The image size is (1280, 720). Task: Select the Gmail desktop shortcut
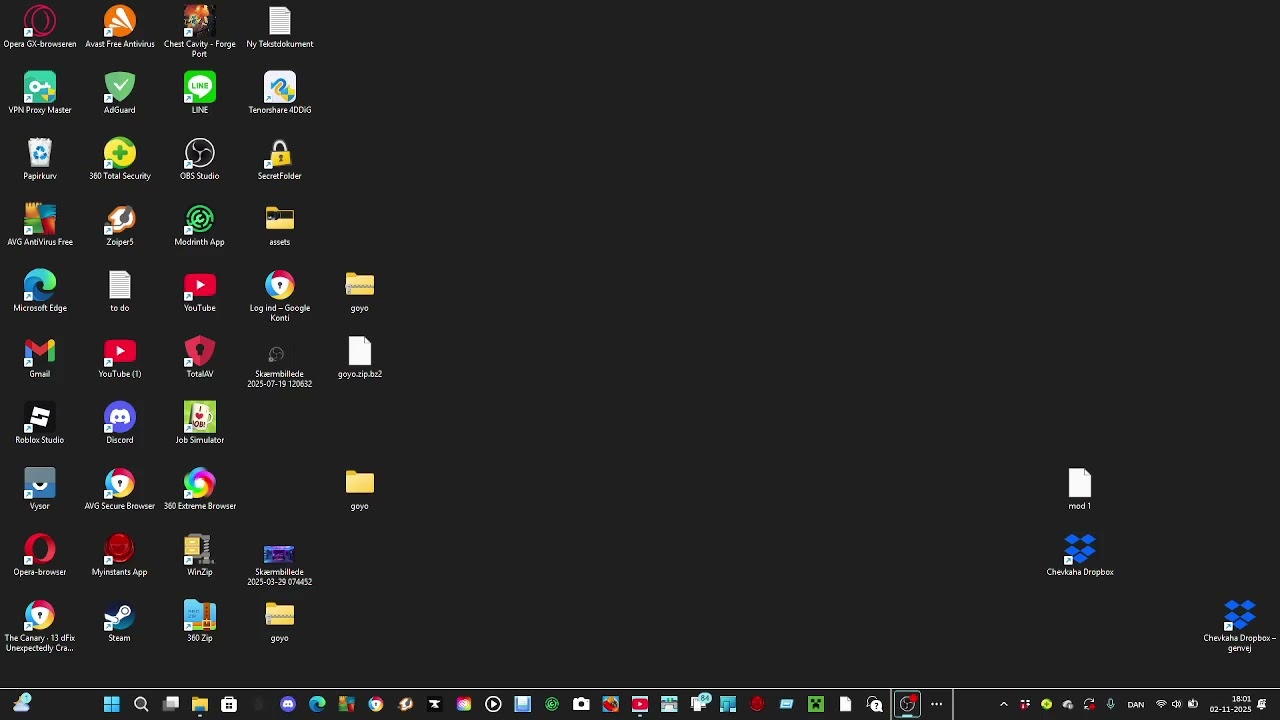click(x=40, y=357)
